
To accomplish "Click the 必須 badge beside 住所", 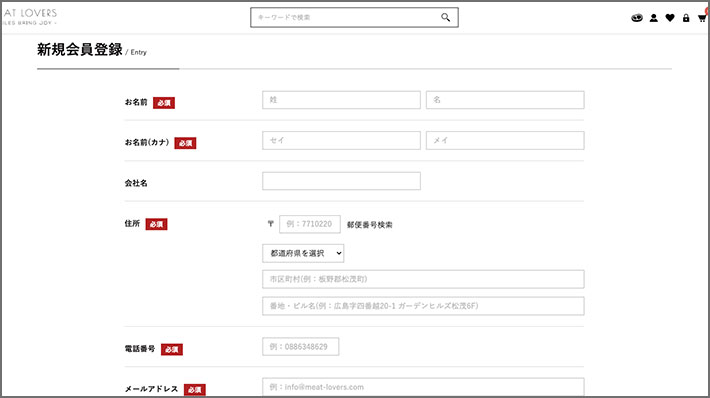I will click(156, 224).
